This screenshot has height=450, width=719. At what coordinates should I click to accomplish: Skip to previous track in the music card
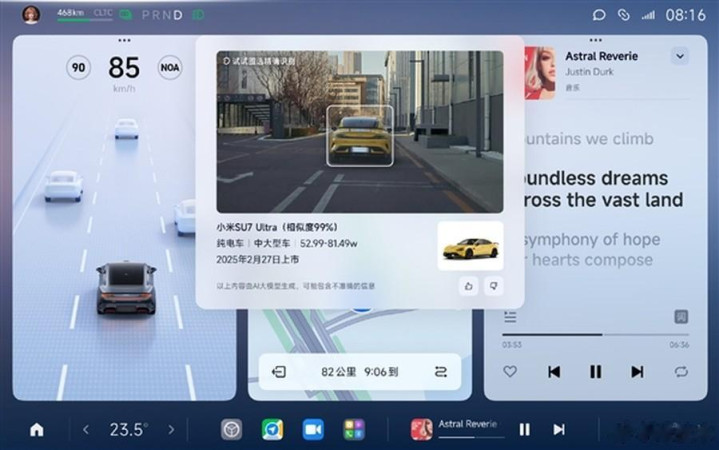coord(554,372)
